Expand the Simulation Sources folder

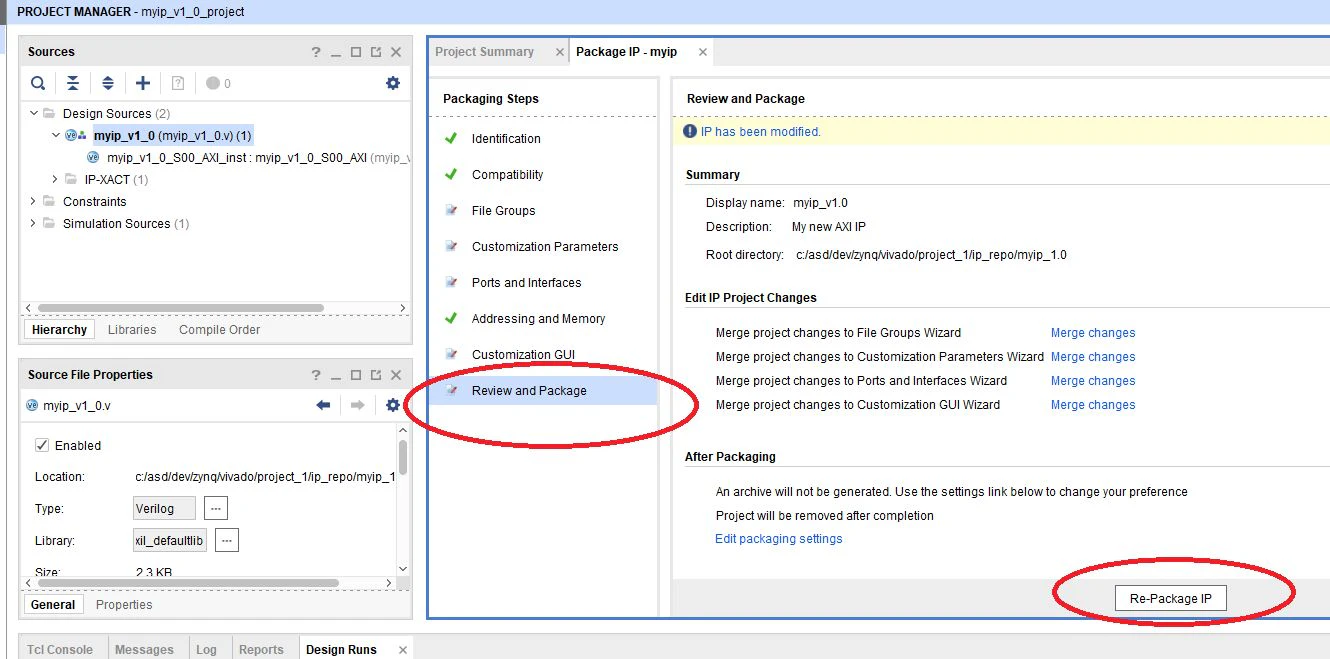coord(34,223)
